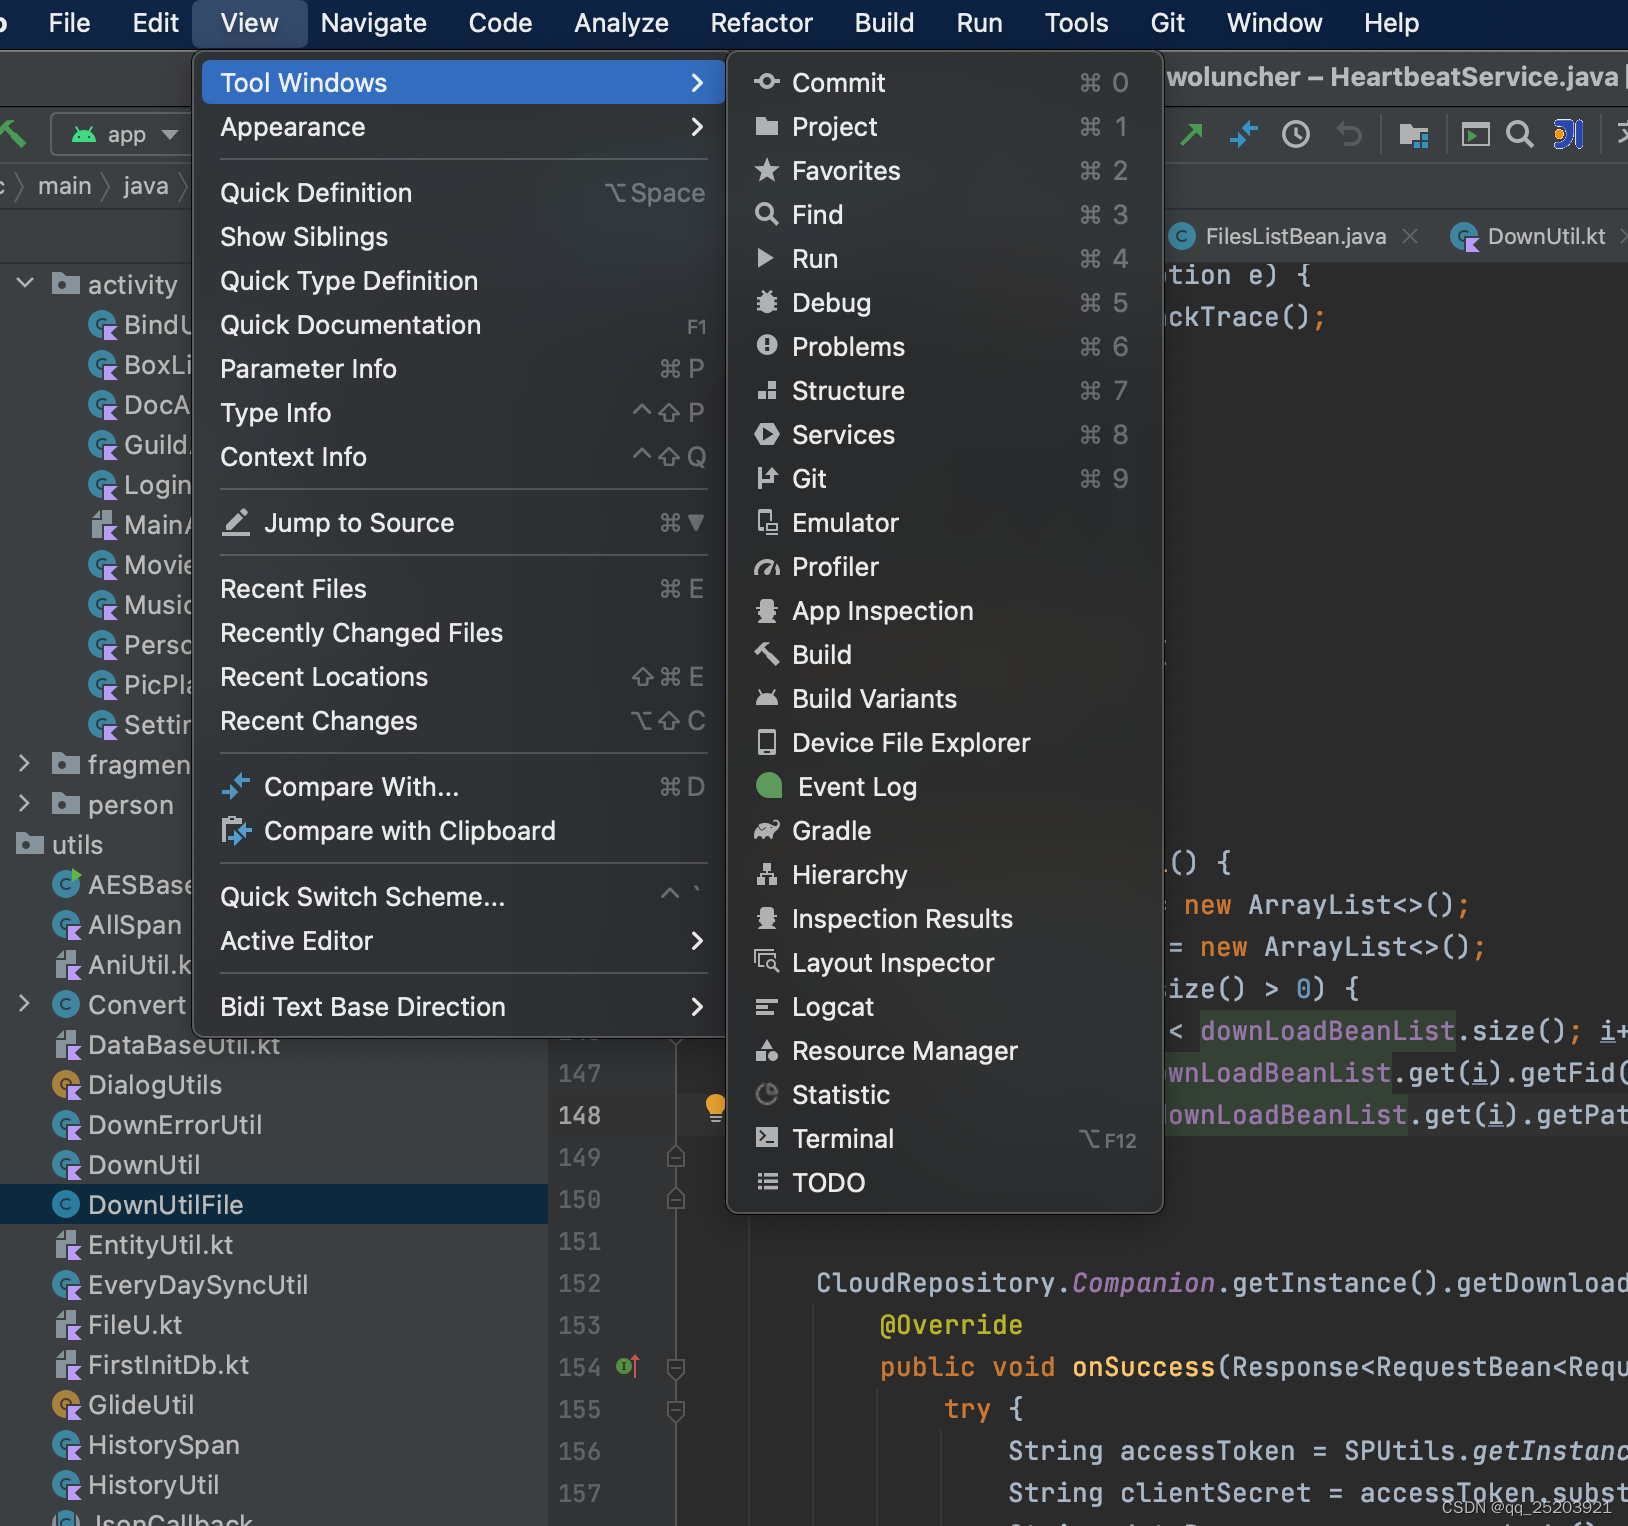Choose Recent Files menu entry
This screenshot has width=1628, height=1526.
click(x=462, y=589)
